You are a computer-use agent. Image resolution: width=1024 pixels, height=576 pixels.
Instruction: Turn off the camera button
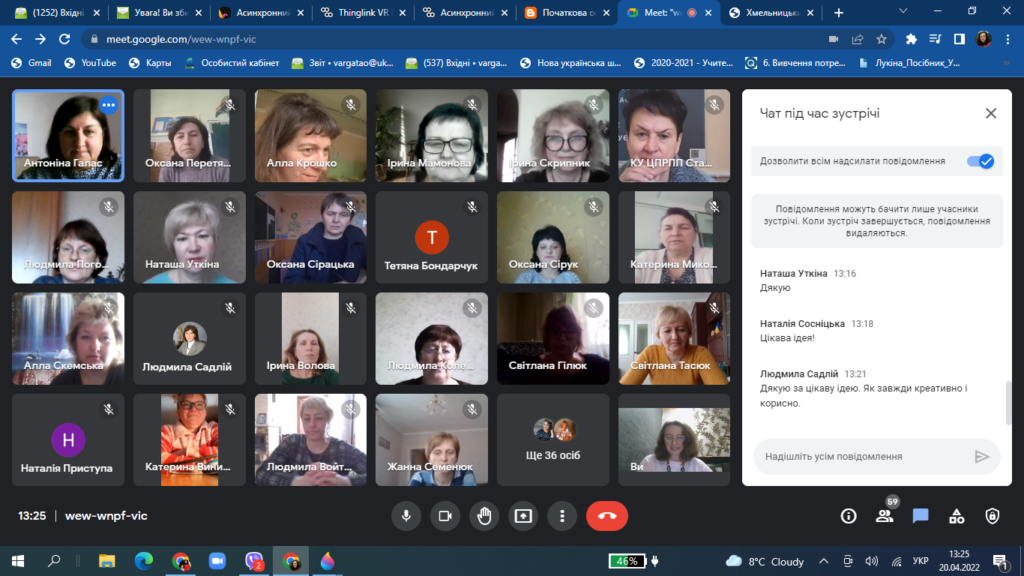[x=445, y=516]
